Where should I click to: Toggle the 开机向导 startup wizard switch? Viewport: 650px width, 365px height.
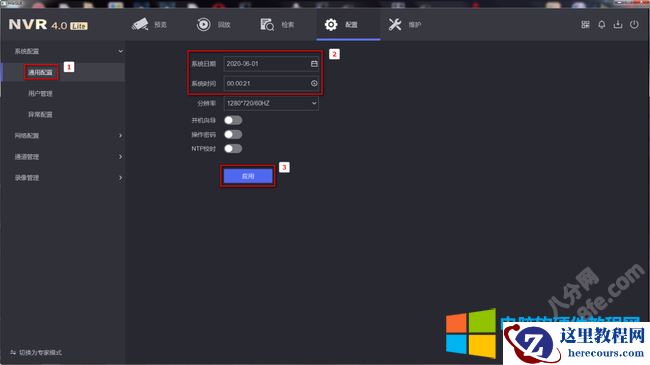233,120
